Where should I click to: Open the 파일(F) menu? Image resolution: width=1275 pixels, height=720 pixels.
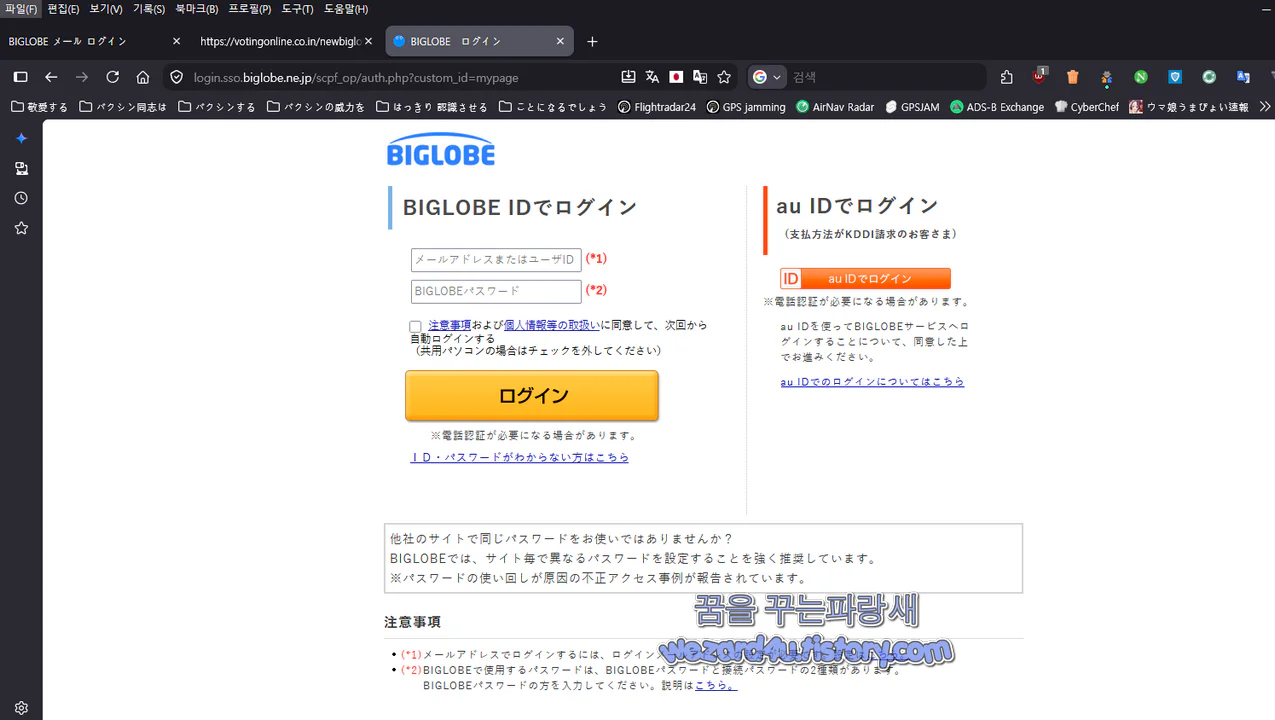[20, 9]
